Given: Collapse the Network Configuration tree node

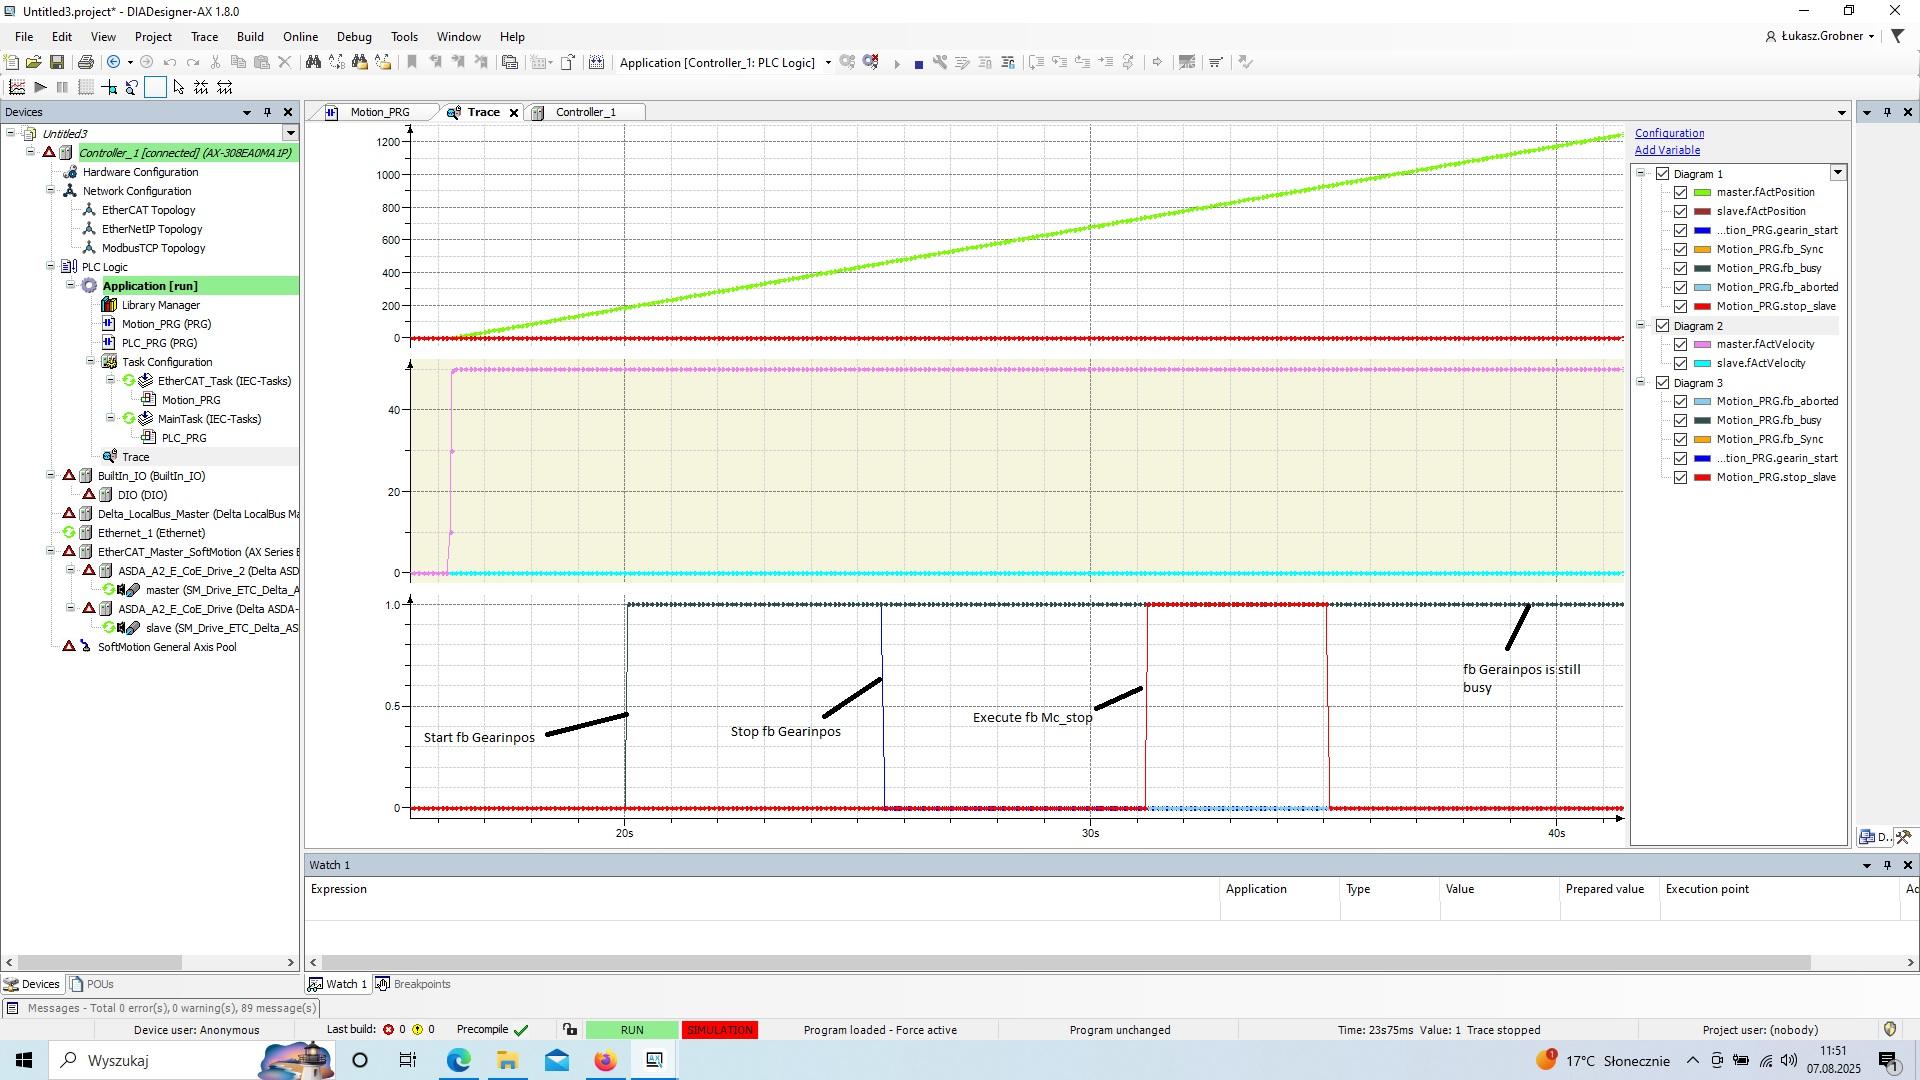Looking at the screenshot, I should pos(51,191).
